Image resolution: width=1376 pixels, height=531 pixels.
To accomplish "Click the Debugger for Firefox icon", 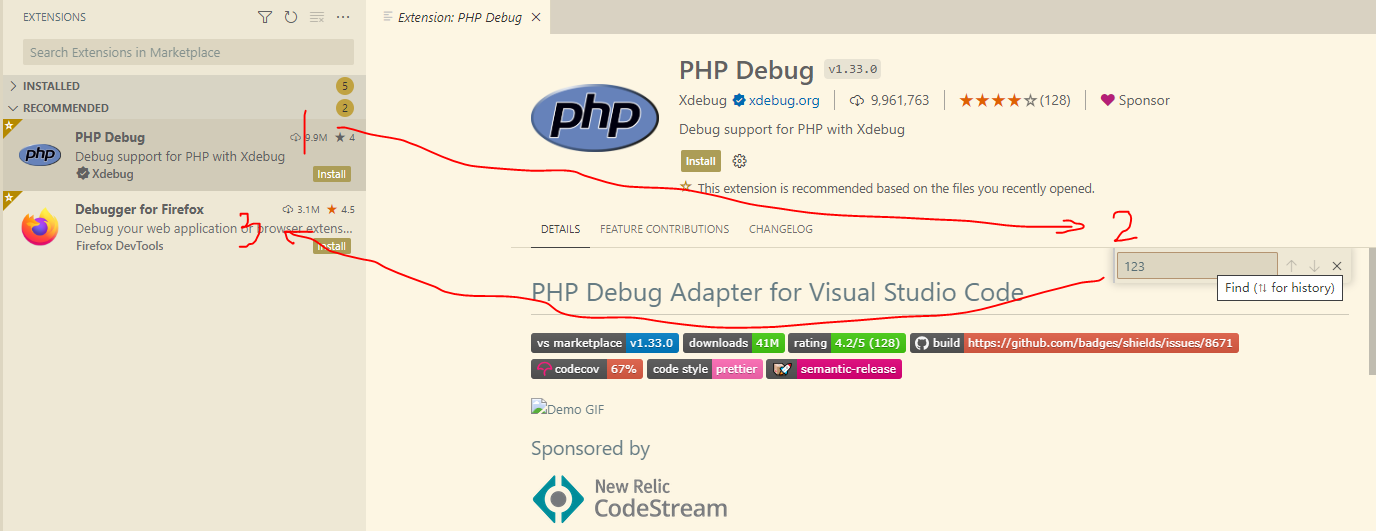I will pyautogui.click(x=40, y=227).
